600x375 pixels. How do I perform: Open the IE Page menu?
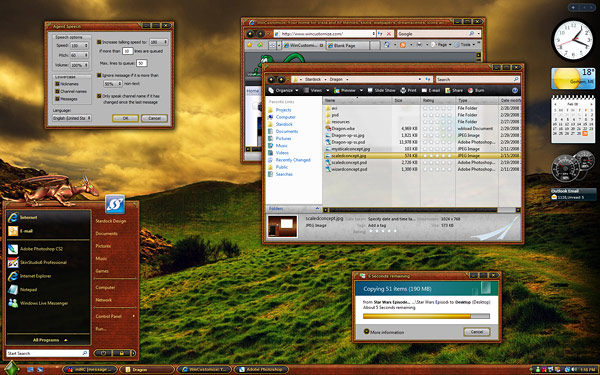click(441, 45)
